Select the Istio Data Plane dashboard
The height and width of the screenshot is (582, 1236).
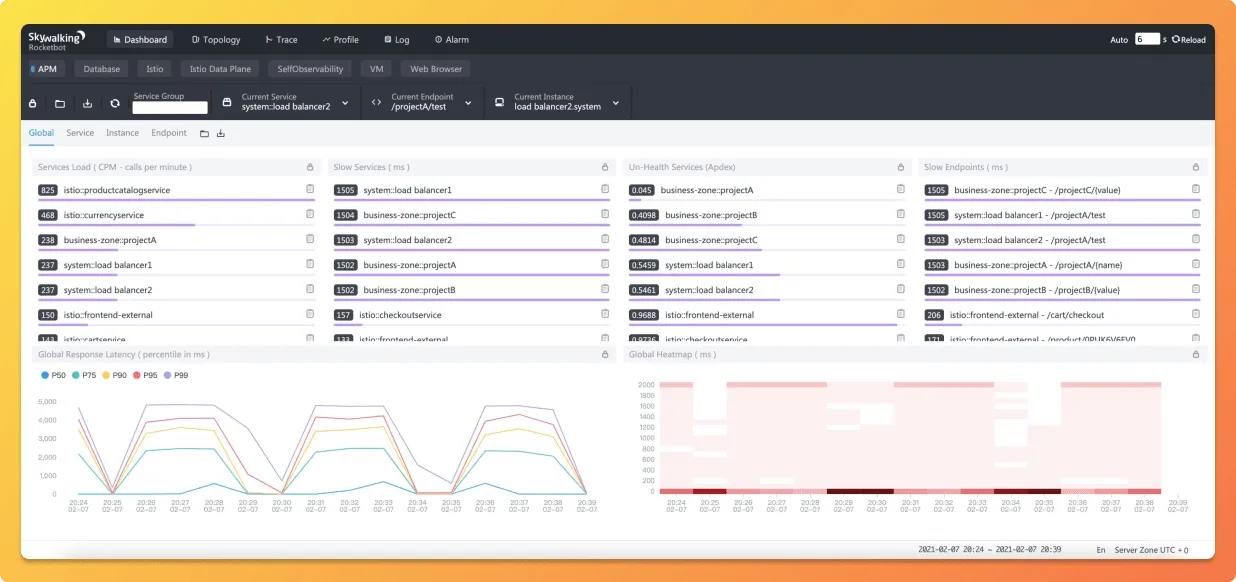click(220, 69)
